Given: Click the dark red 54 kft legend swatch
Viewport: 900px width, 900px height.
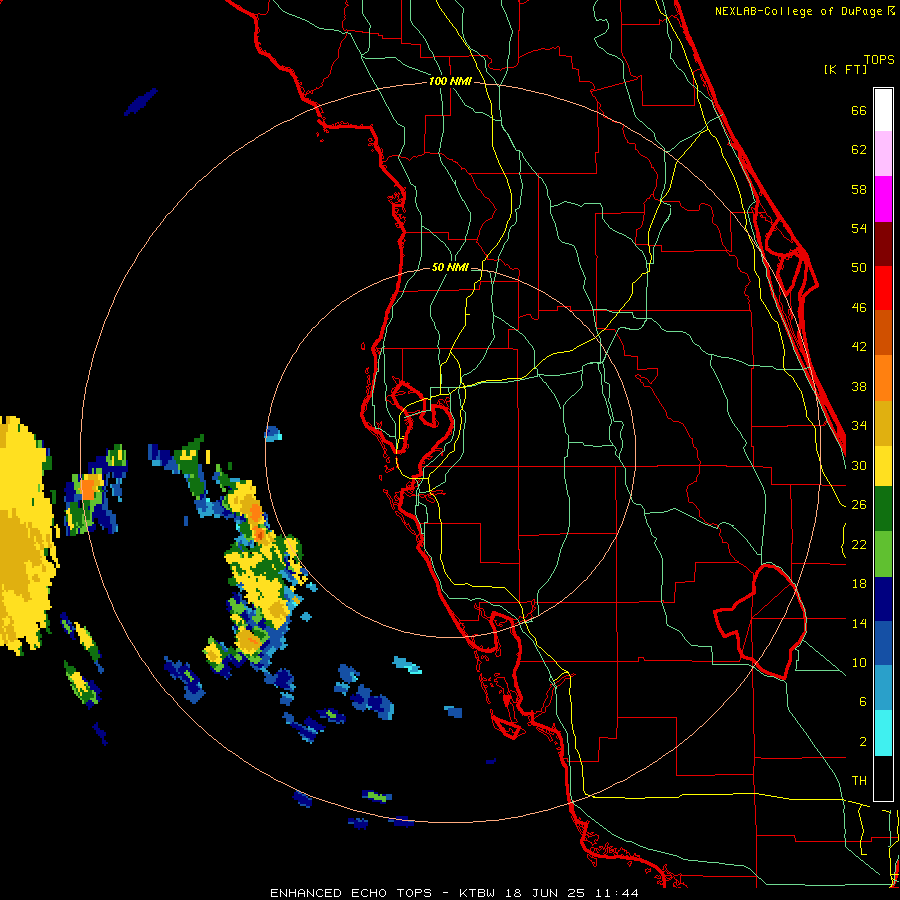Looking at the screenshot, I should click(883, 244).
